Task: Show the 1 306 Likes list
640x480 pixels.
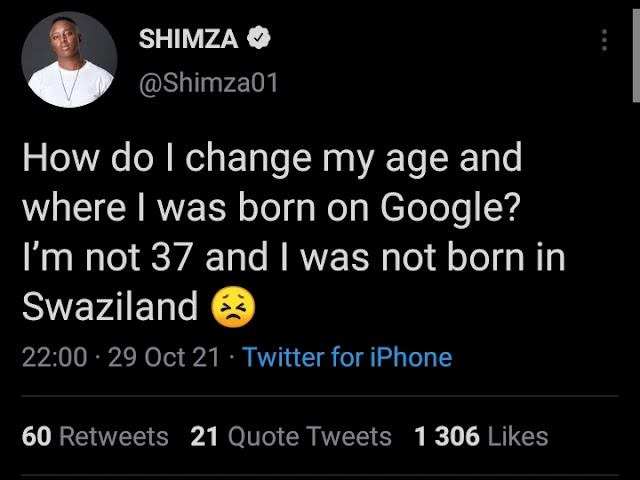Action: click(481, 436)
